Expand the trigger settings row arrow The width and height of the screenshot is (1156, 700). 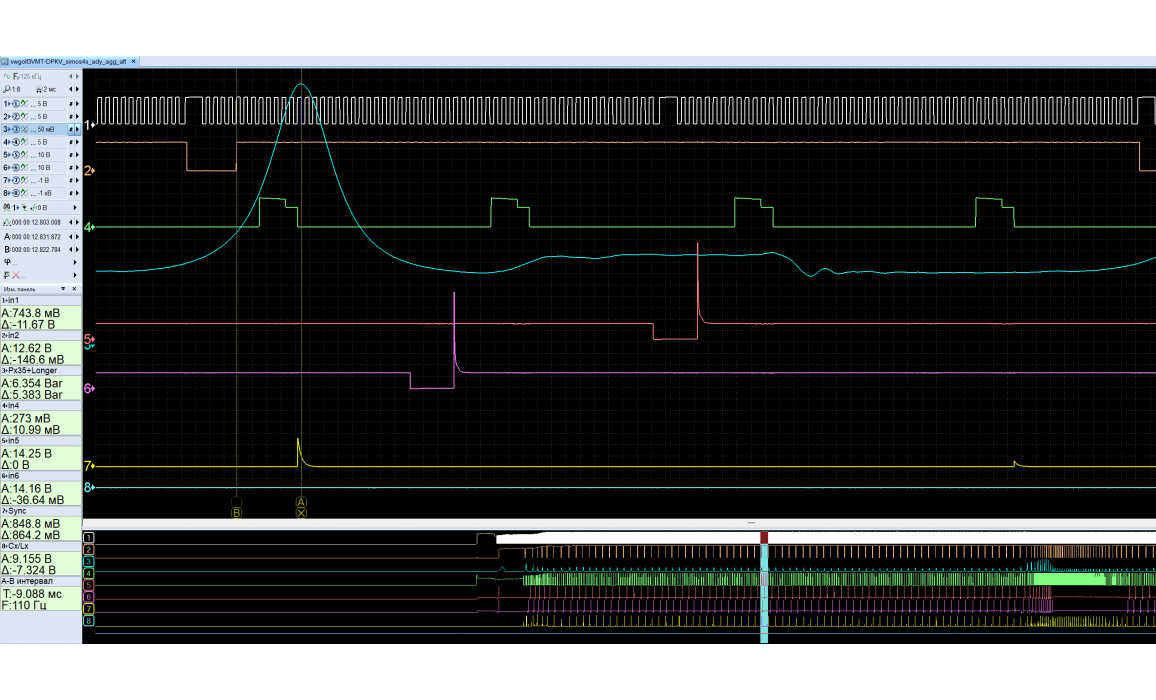tap(77, 207)
